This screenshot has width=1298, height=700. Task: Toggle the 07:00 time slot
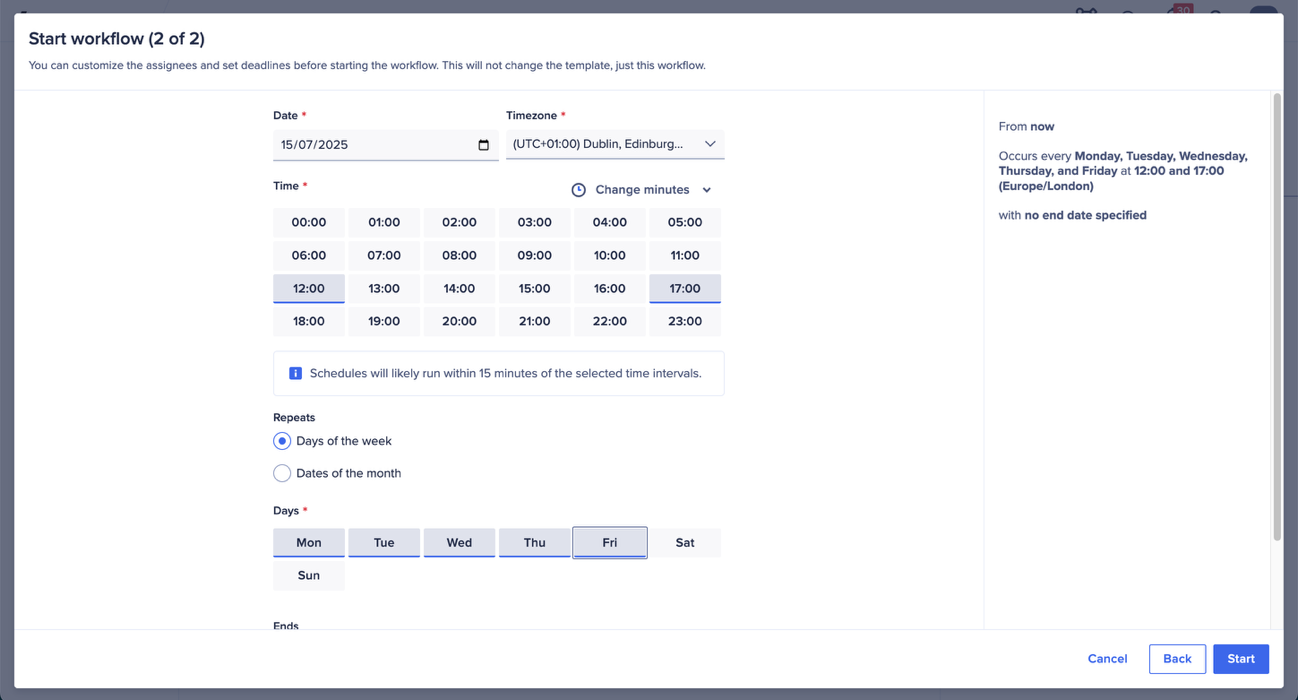(x=384, y=255)
